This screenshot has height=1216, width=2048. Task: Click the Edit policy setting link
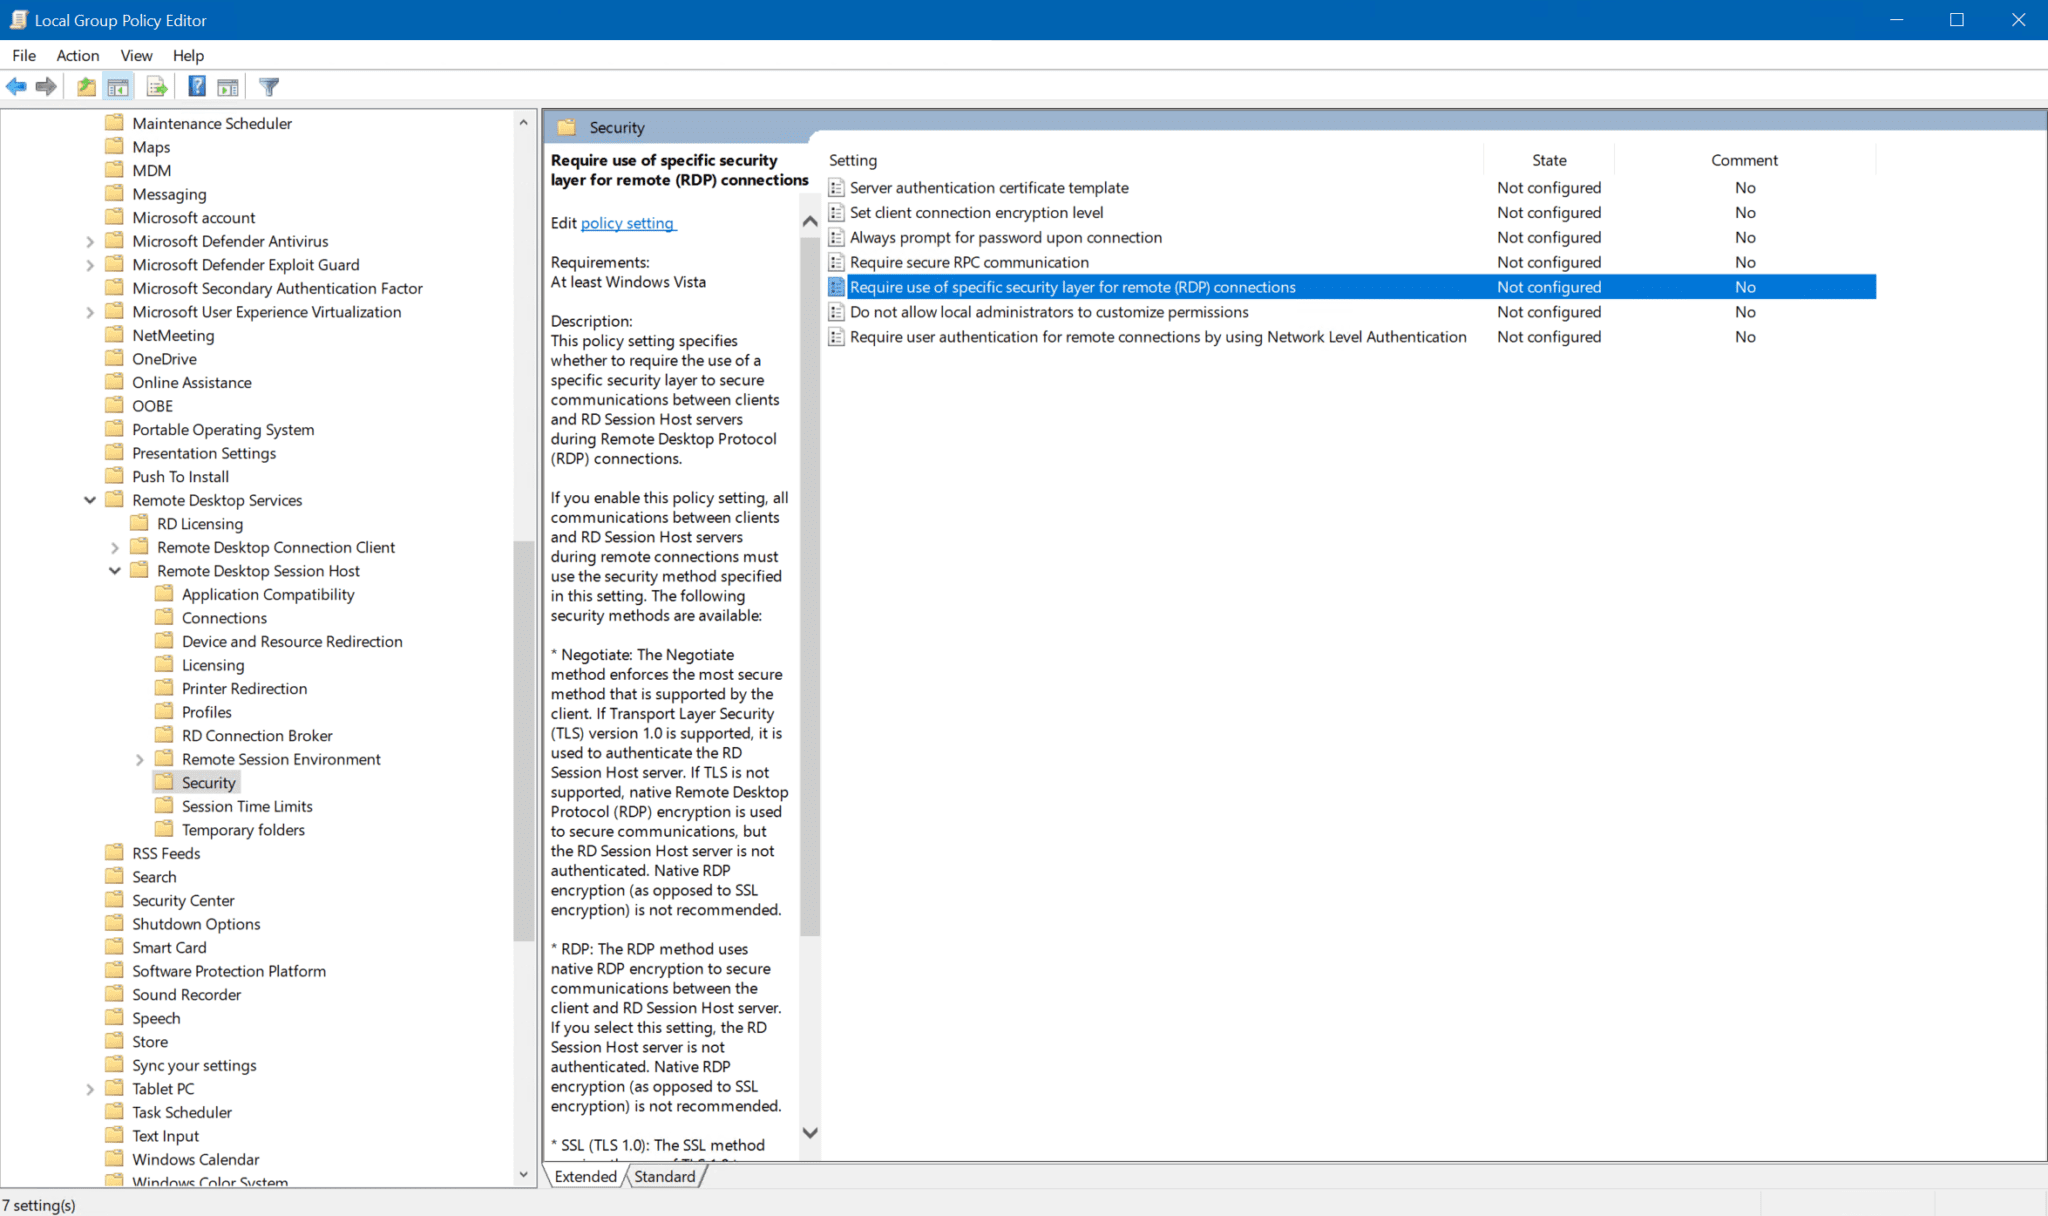[627, 223]
